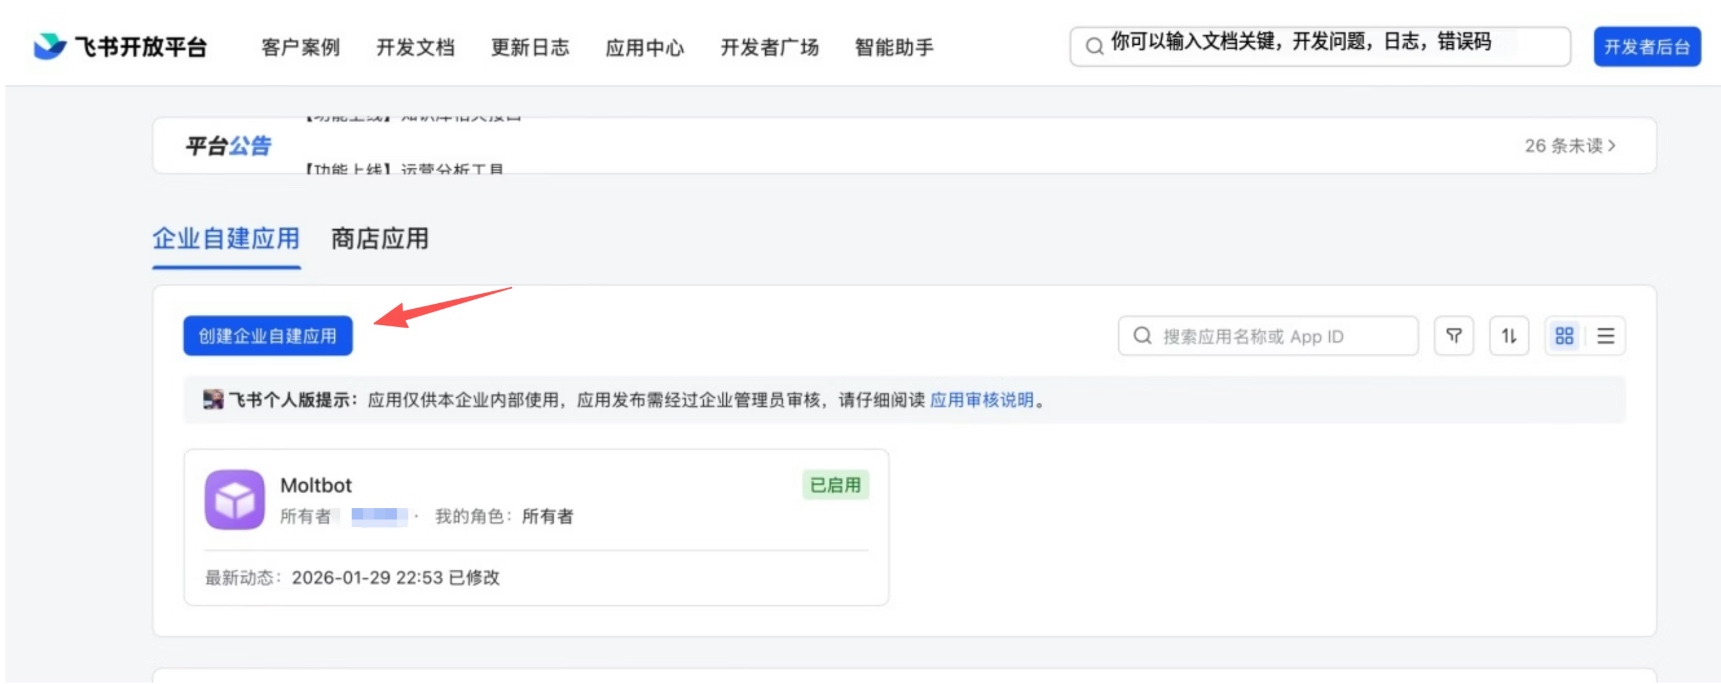
Task: Click the 开发者后台 button
Action: click(x=1647, y=46)
